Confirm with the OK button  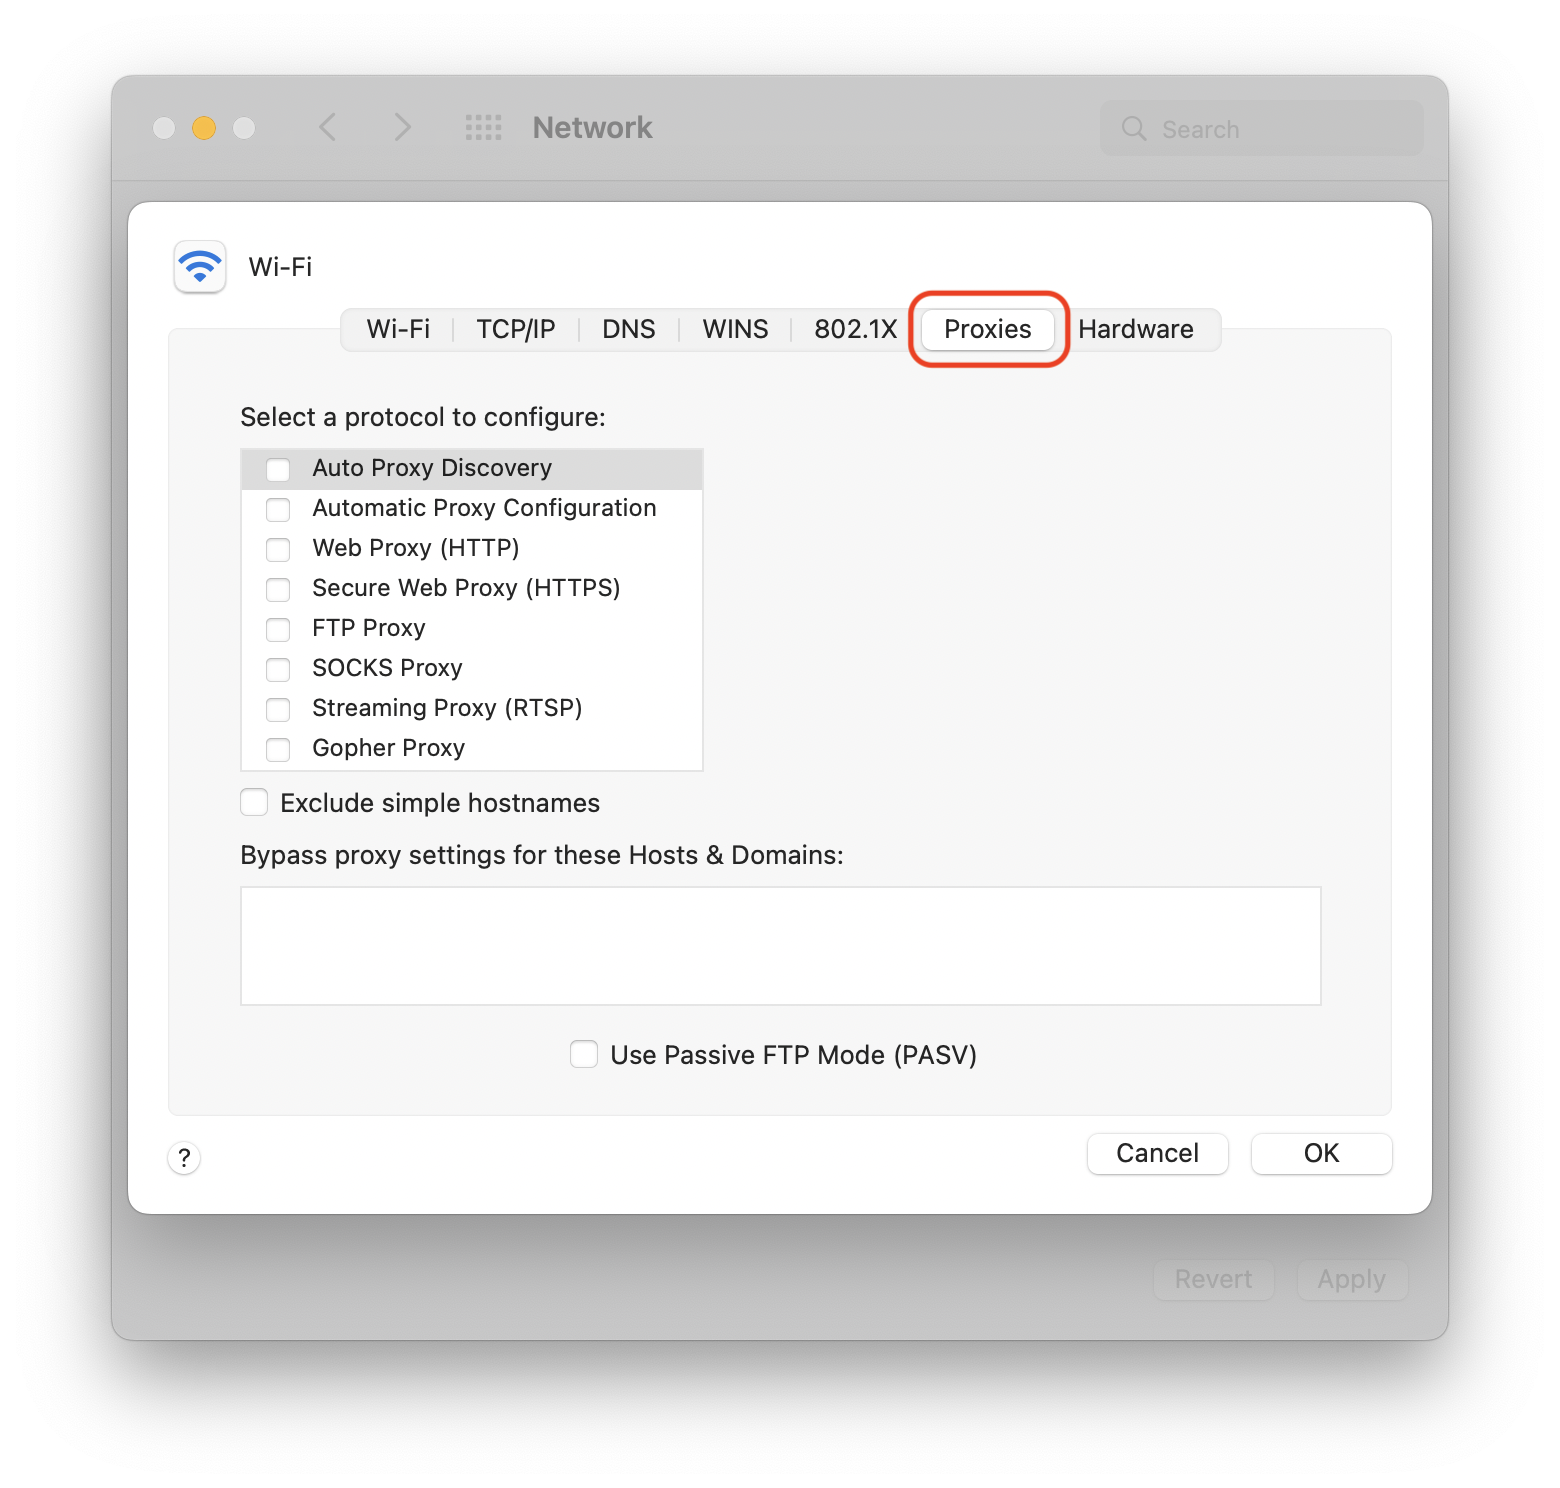click(x=1321, y=1153)
